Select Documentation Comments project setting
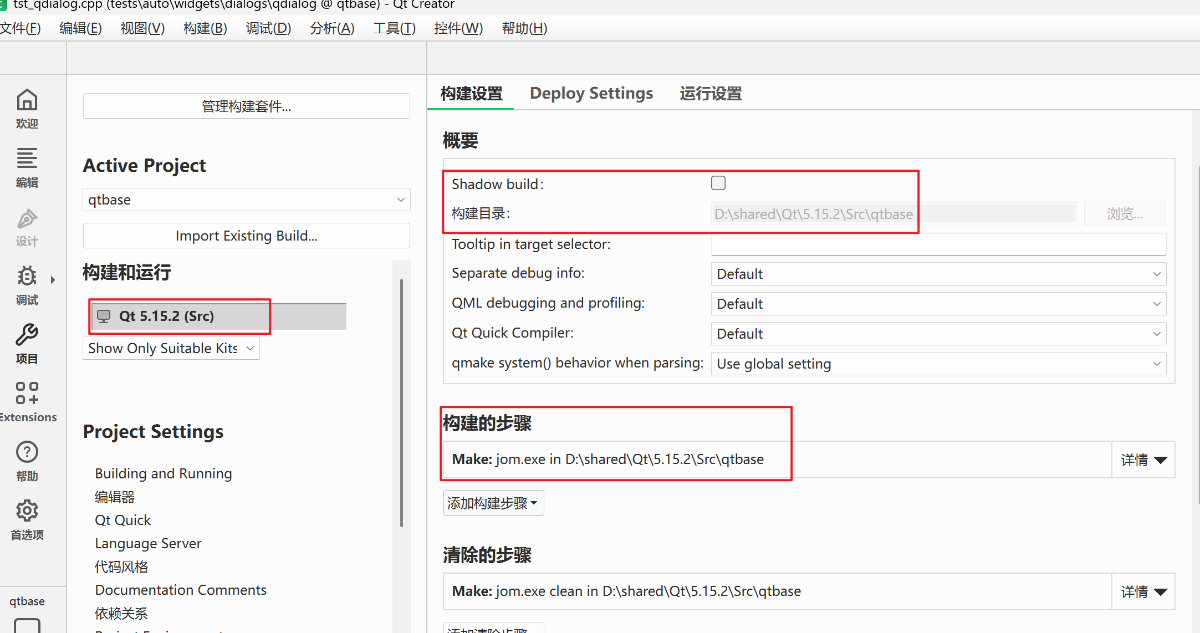1200x633 pixels. click(x=181, y=590)
